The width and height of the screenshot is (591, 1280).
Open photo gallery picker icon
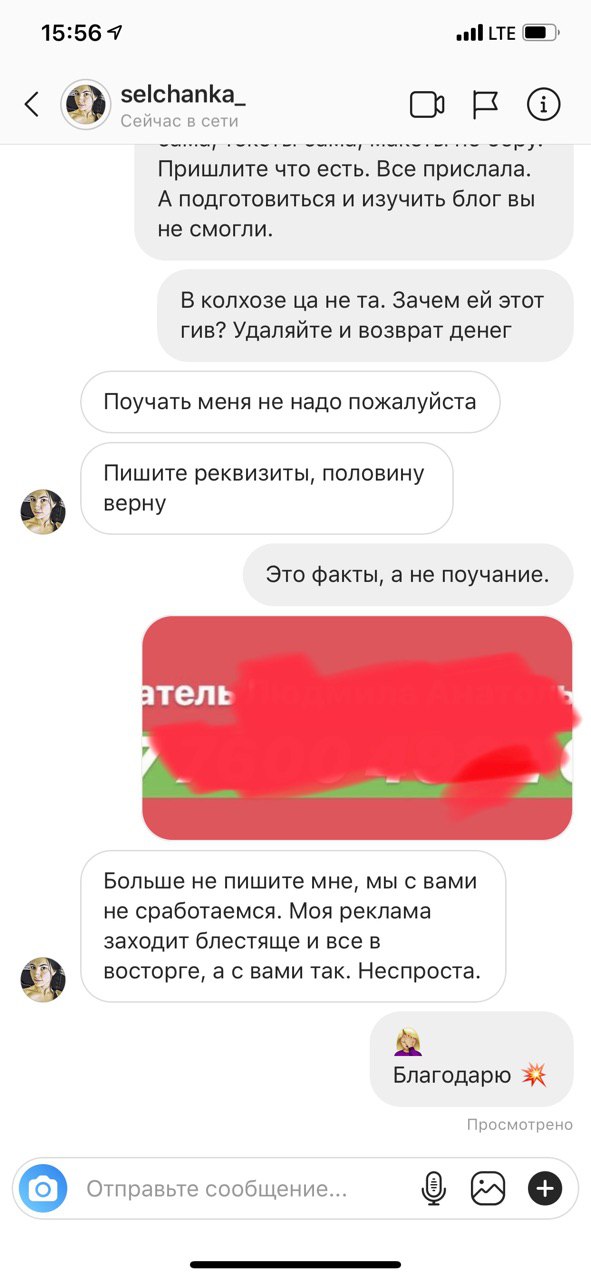[x=488, y=1188]
